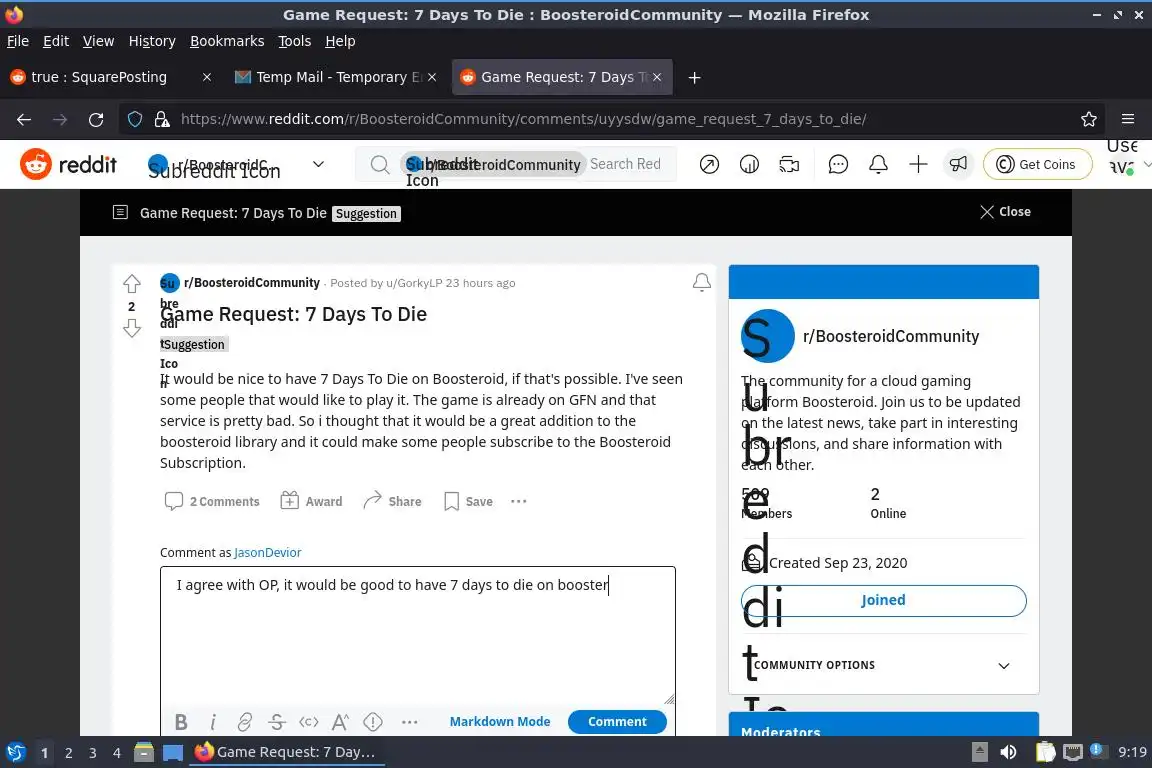Image resolution: width=1152 pixels, height=768 pixels.
Task: Open Reddit Live video icon
Action: (789, 164)
